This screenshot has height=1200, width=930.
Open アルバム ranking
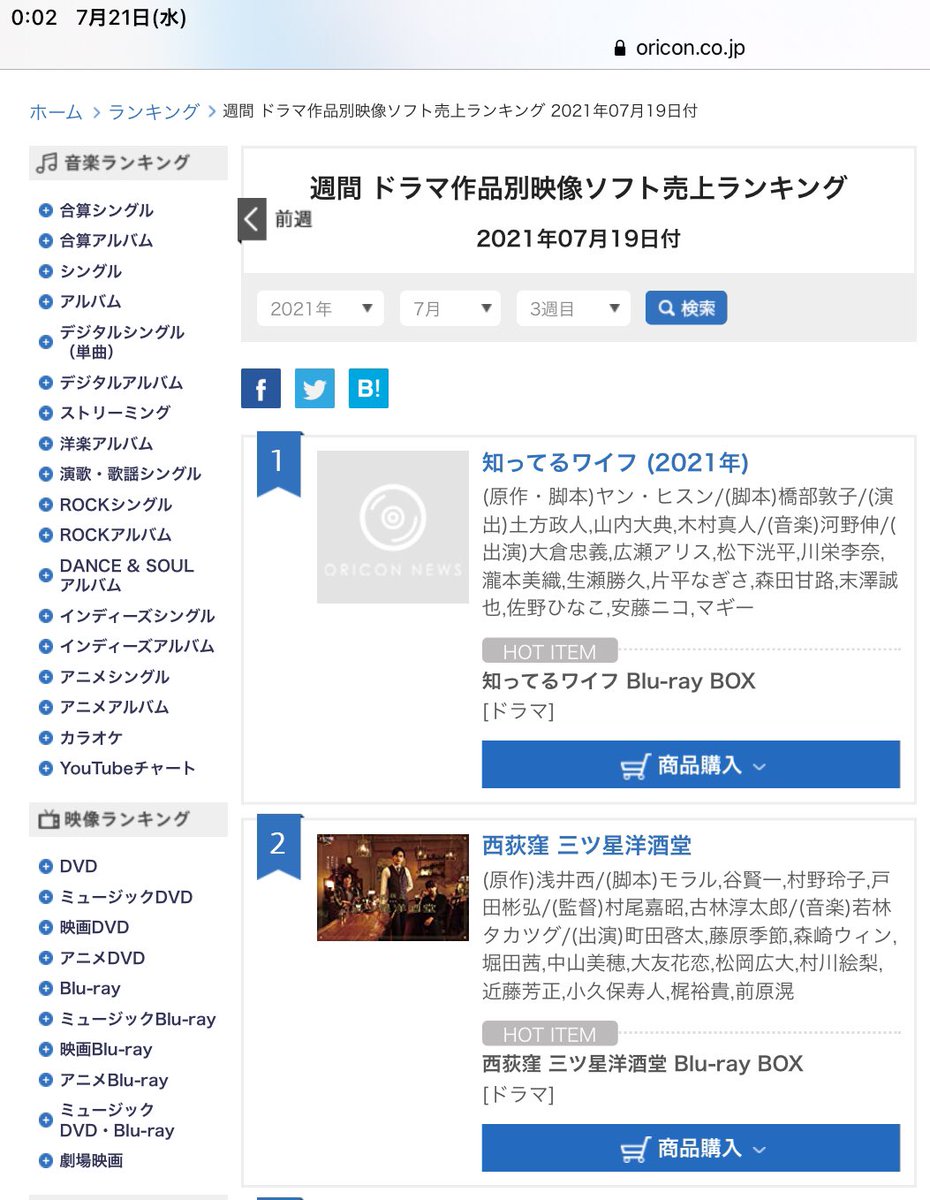[90, 302]
